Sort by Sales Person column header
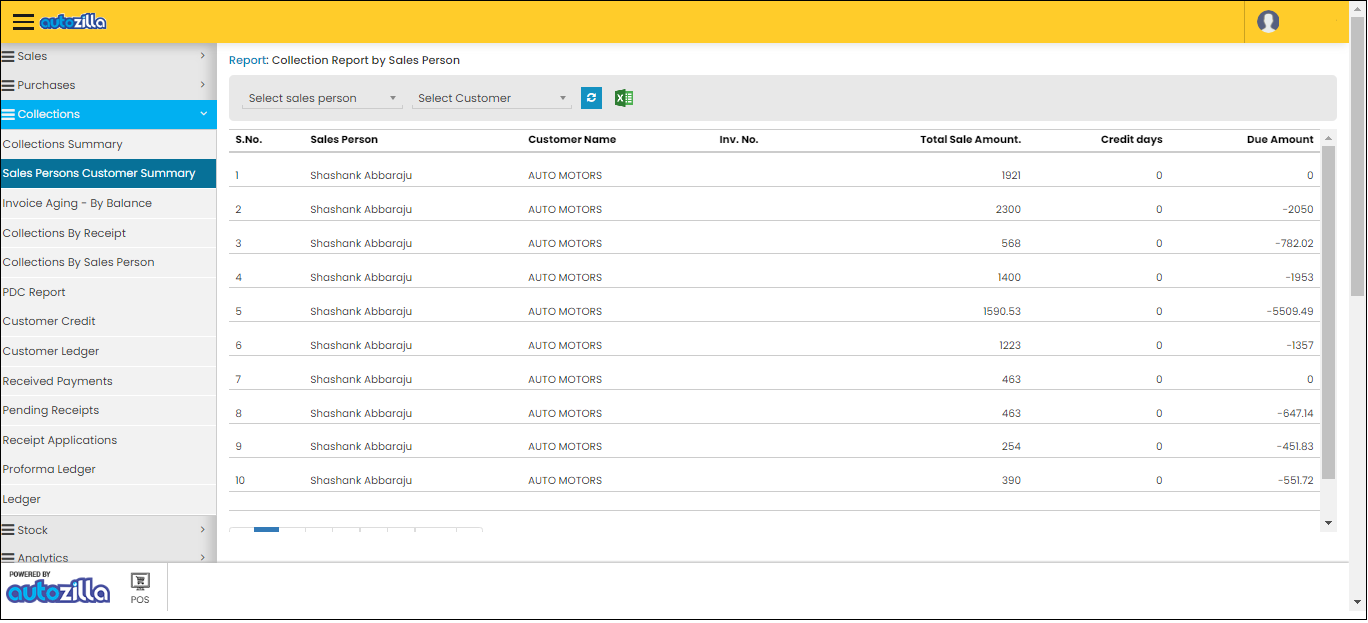The image size is (1368, 623). point(344,139)
